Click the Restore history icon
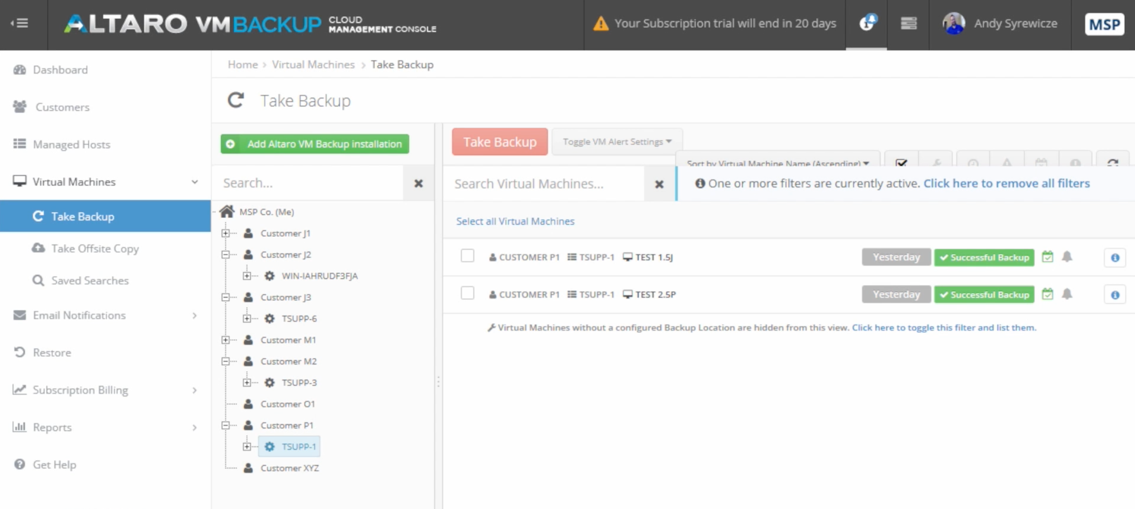This screenshot has width=1135, height=509. click(20, 353)
